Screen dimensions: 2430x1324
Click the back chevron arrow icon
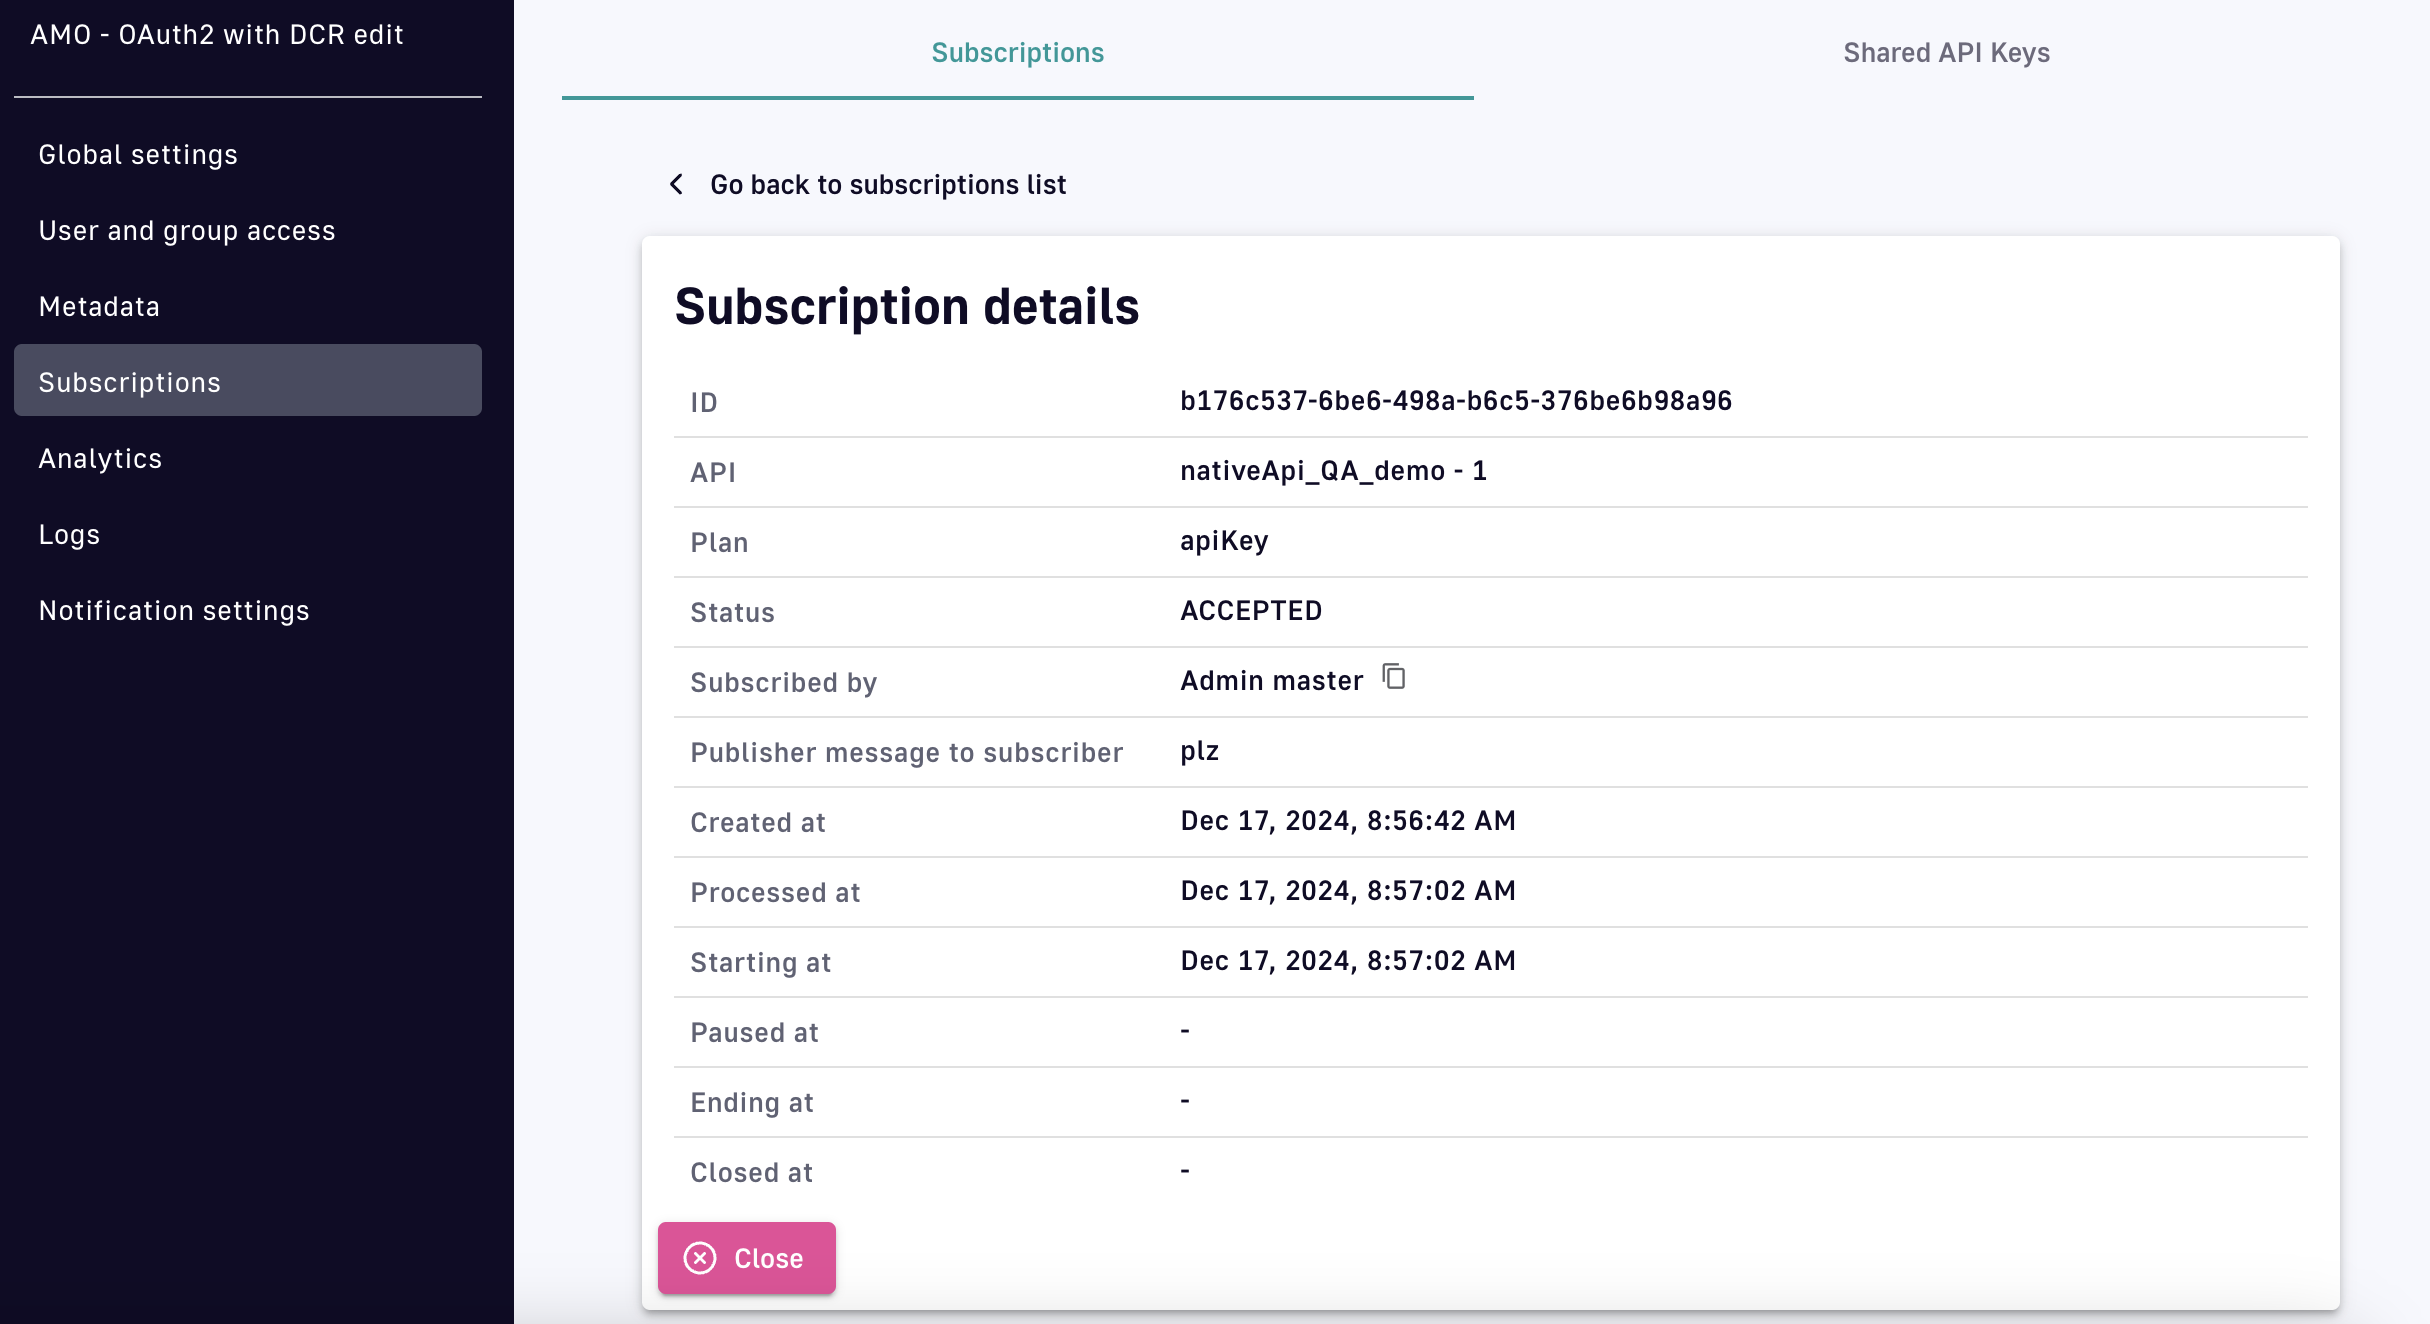tap(677, 184)
